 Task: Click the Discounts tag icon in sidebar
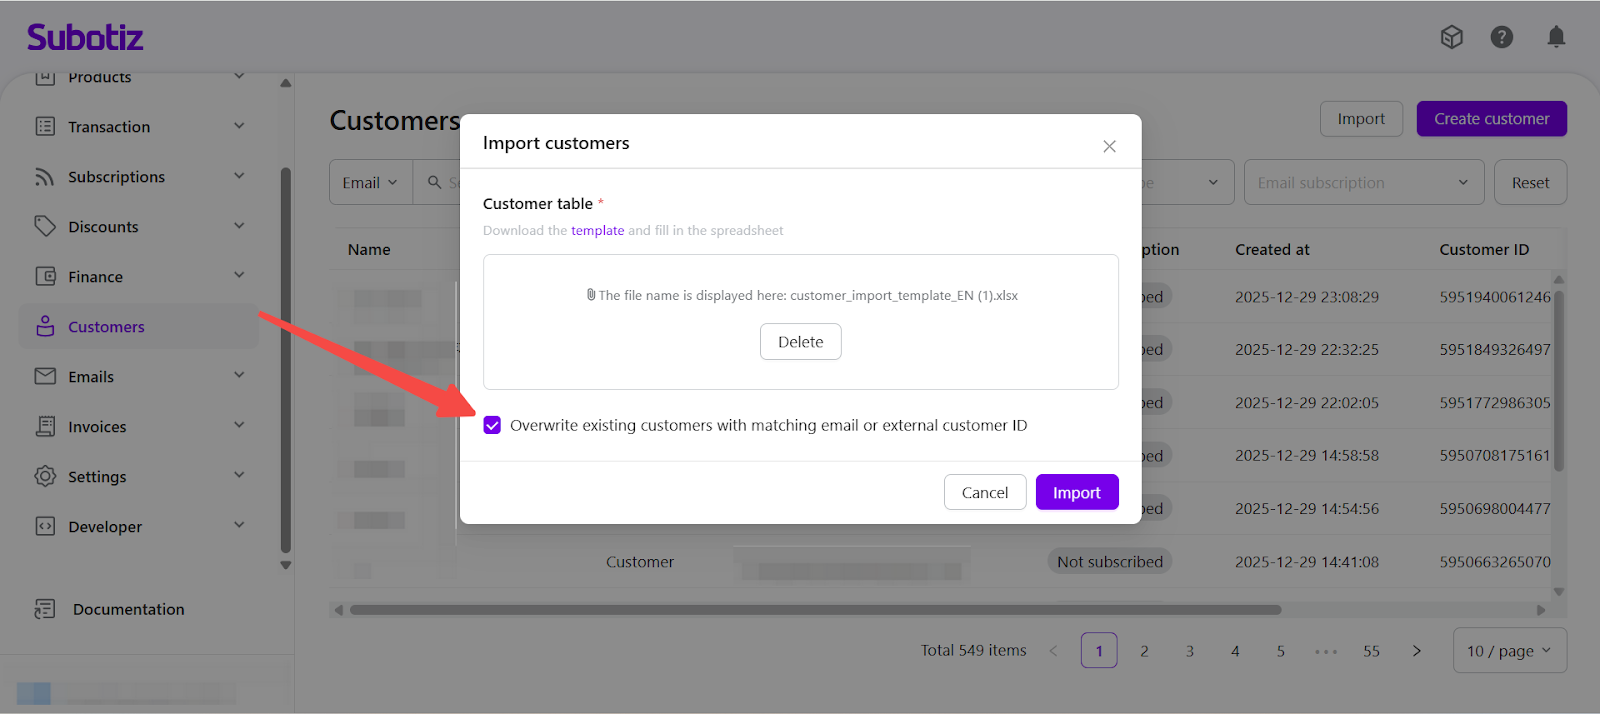45,227
